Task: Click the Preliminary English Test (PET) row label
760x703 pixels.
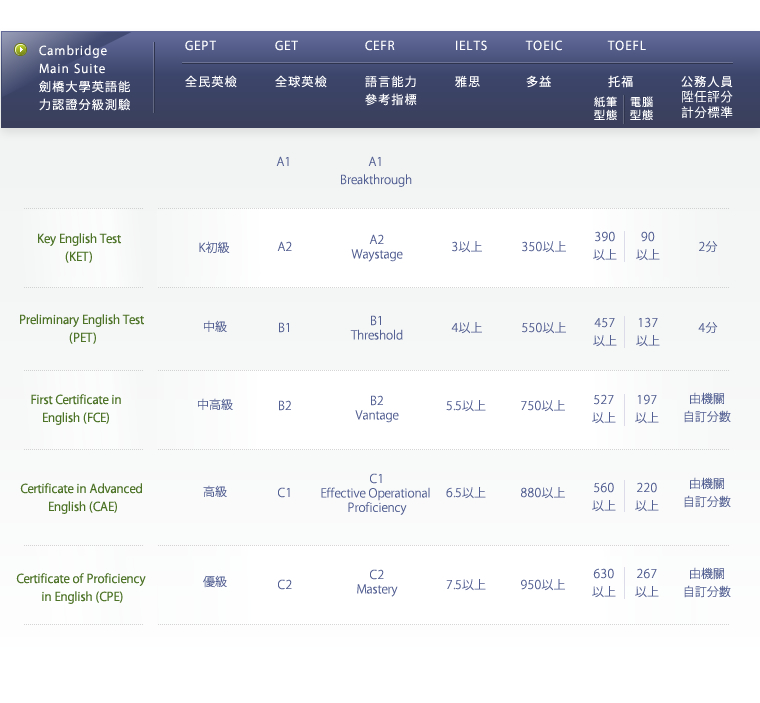Action: (x=81, y=328)
